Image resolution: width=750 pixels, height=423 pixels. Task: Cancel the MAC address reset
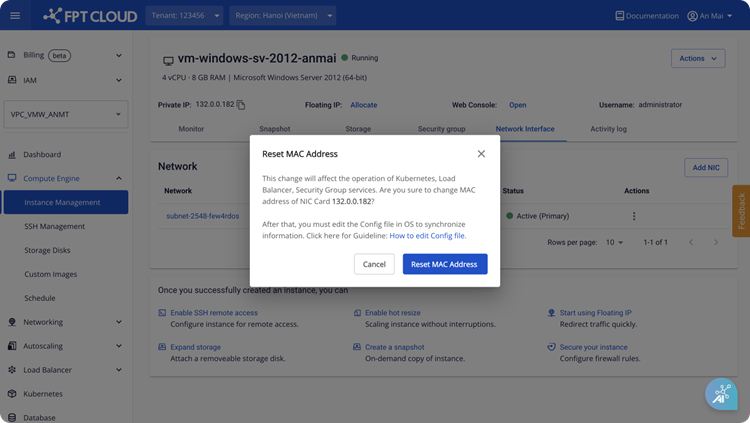374,264
